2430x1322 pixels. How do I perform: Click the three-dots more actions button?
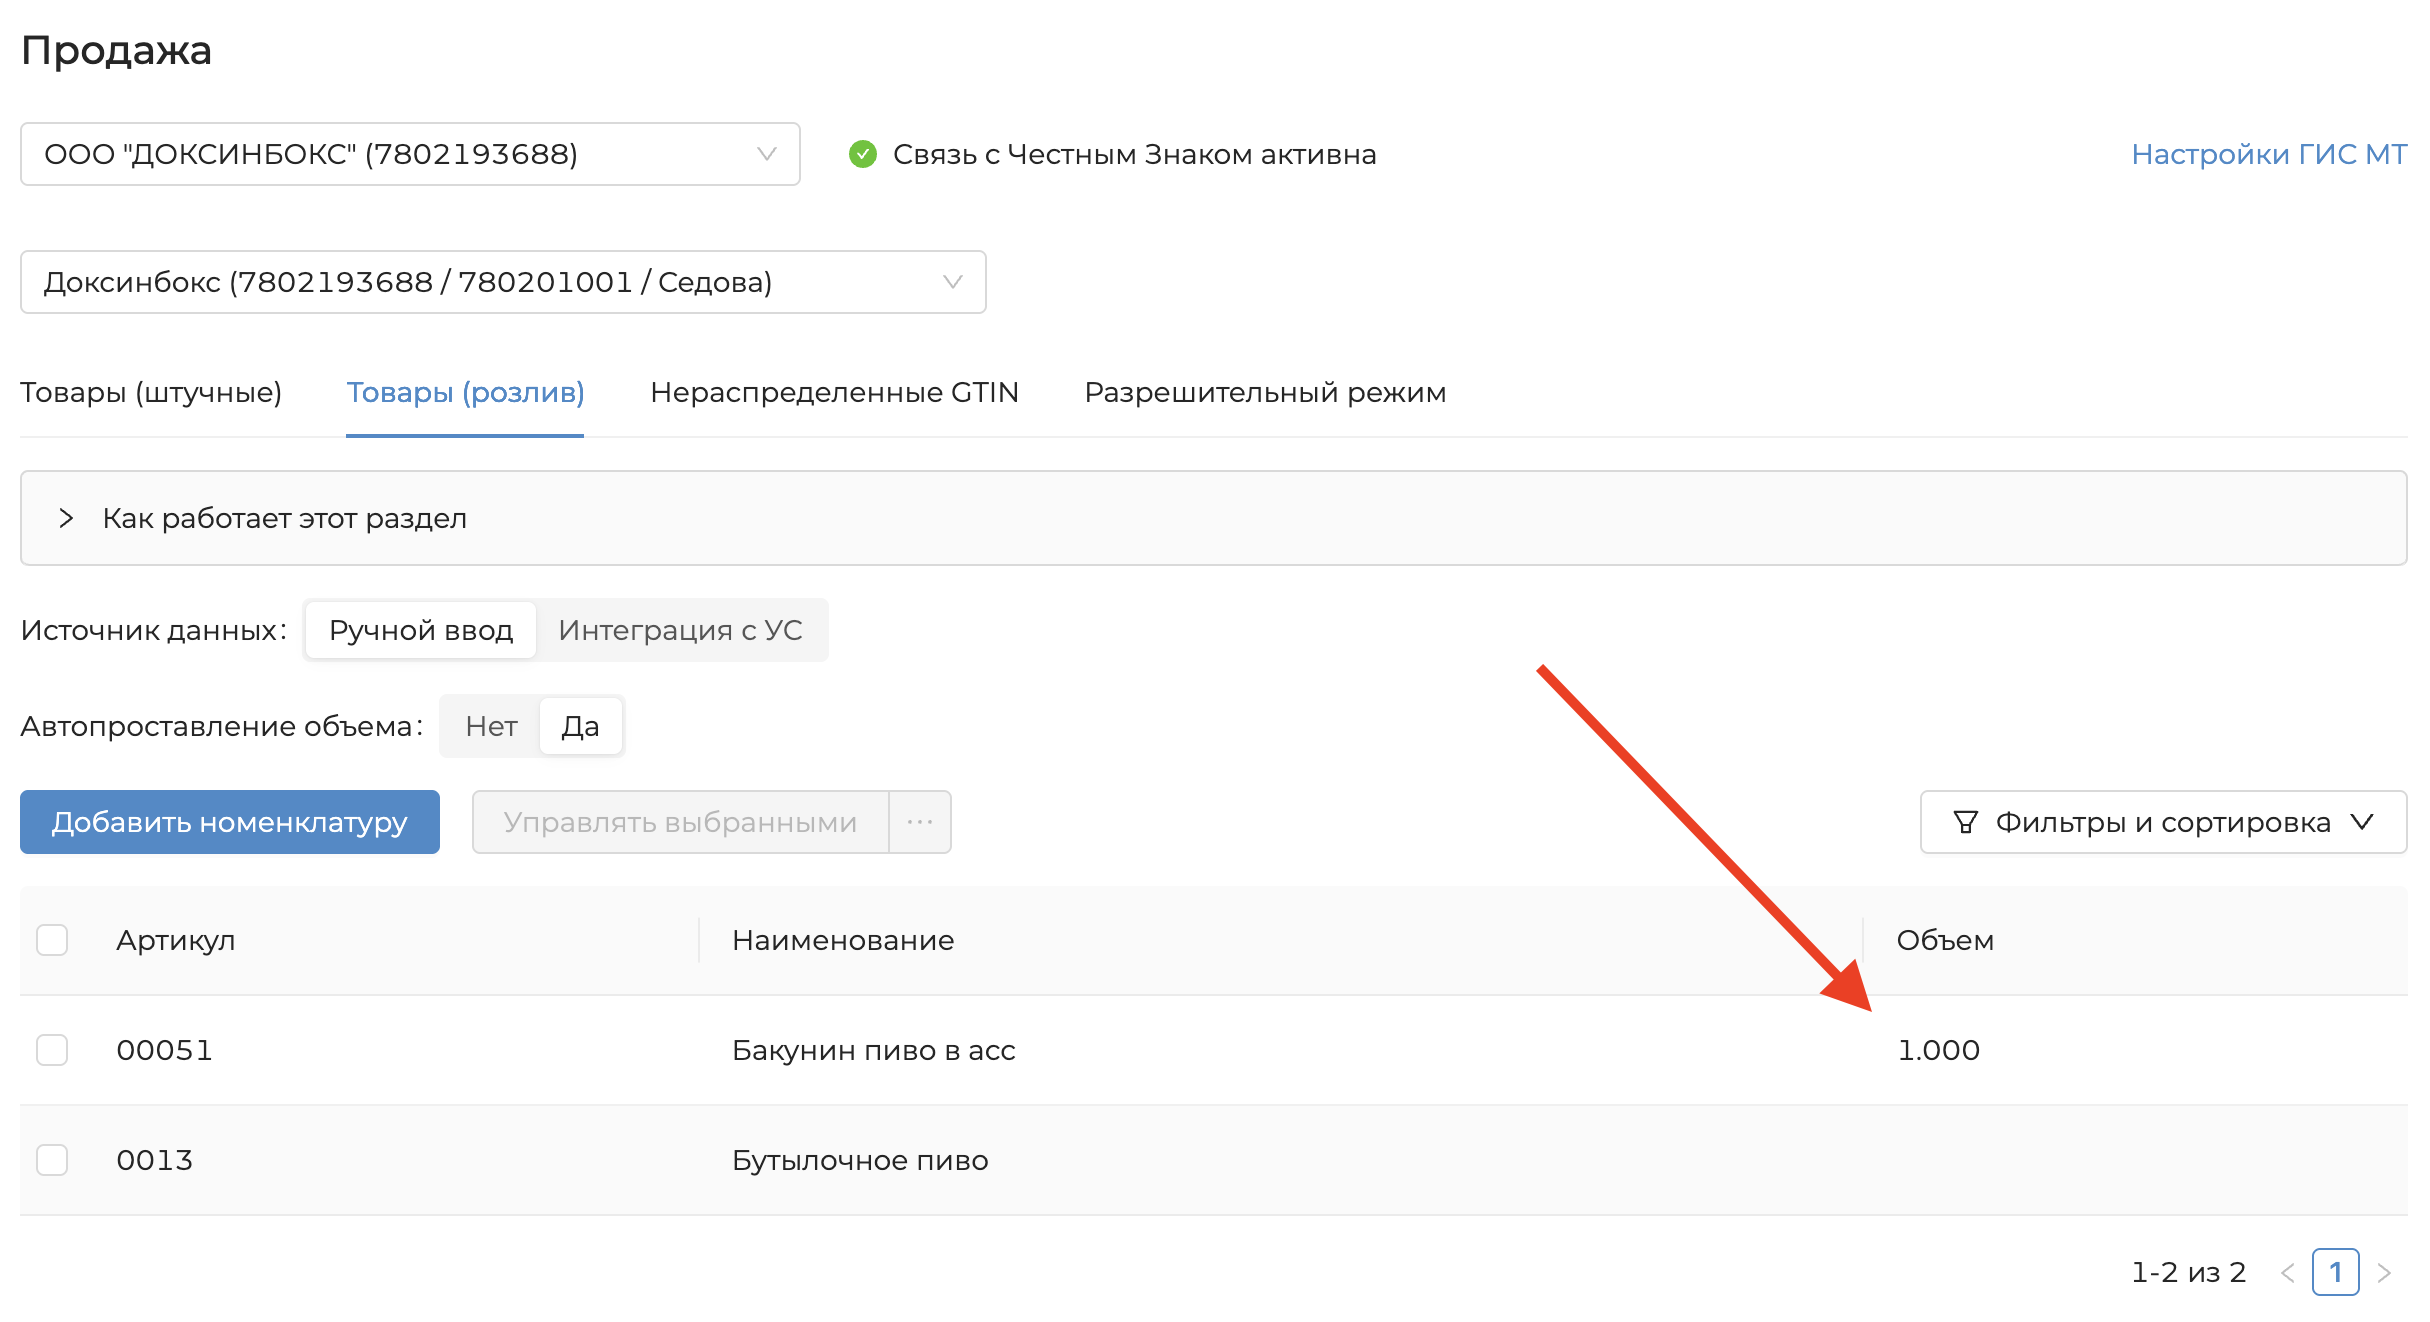(919, 822)
